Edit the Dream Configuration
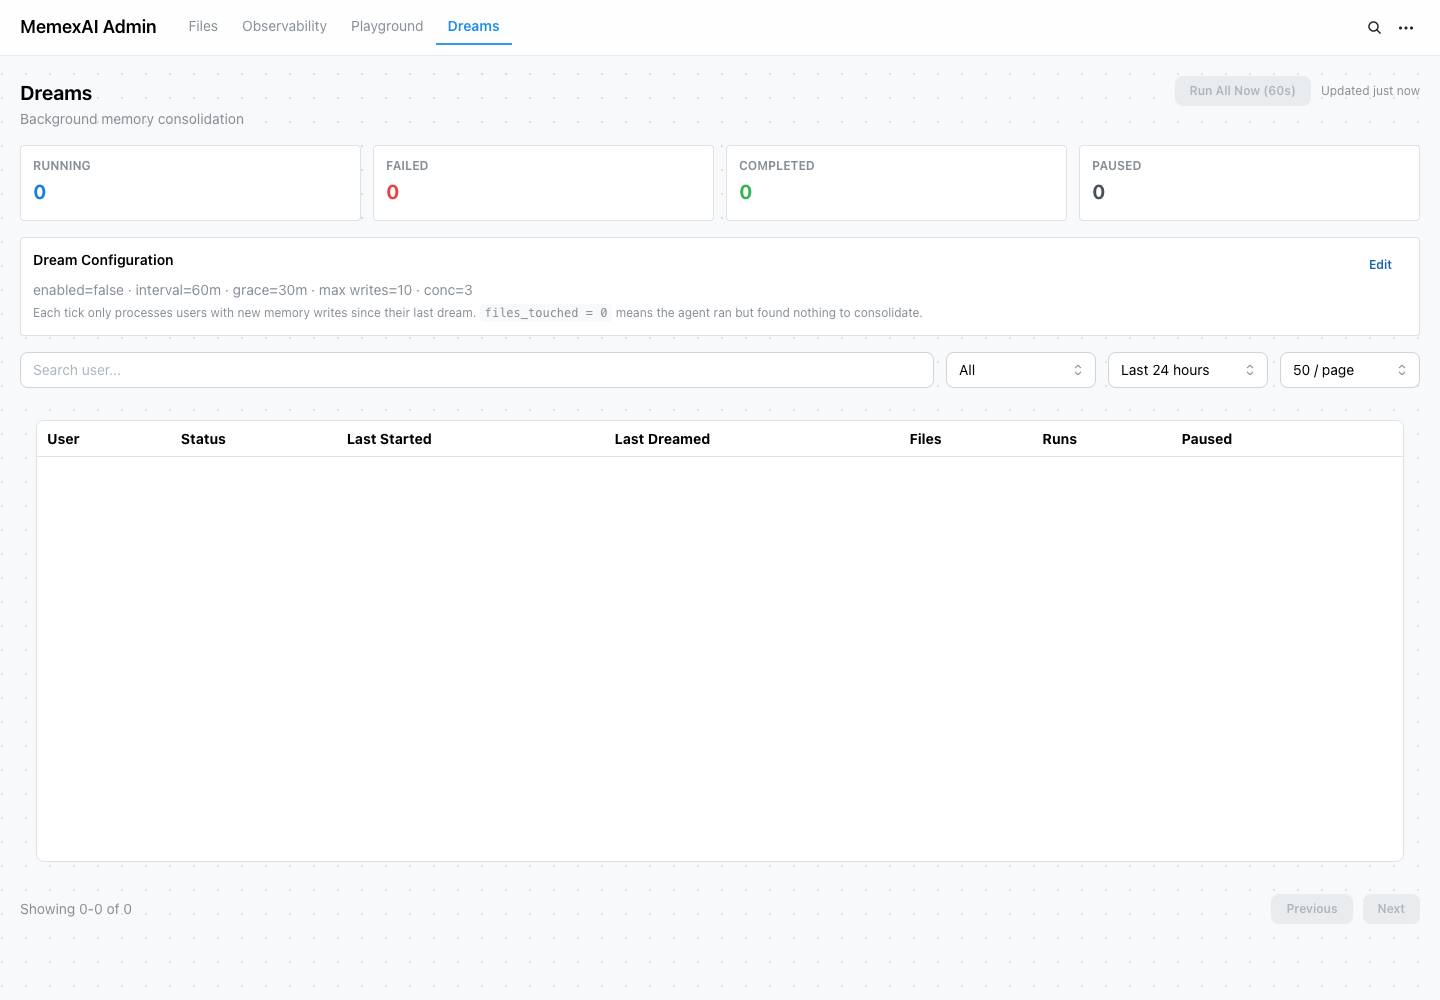 click(x=1380, y=265)
